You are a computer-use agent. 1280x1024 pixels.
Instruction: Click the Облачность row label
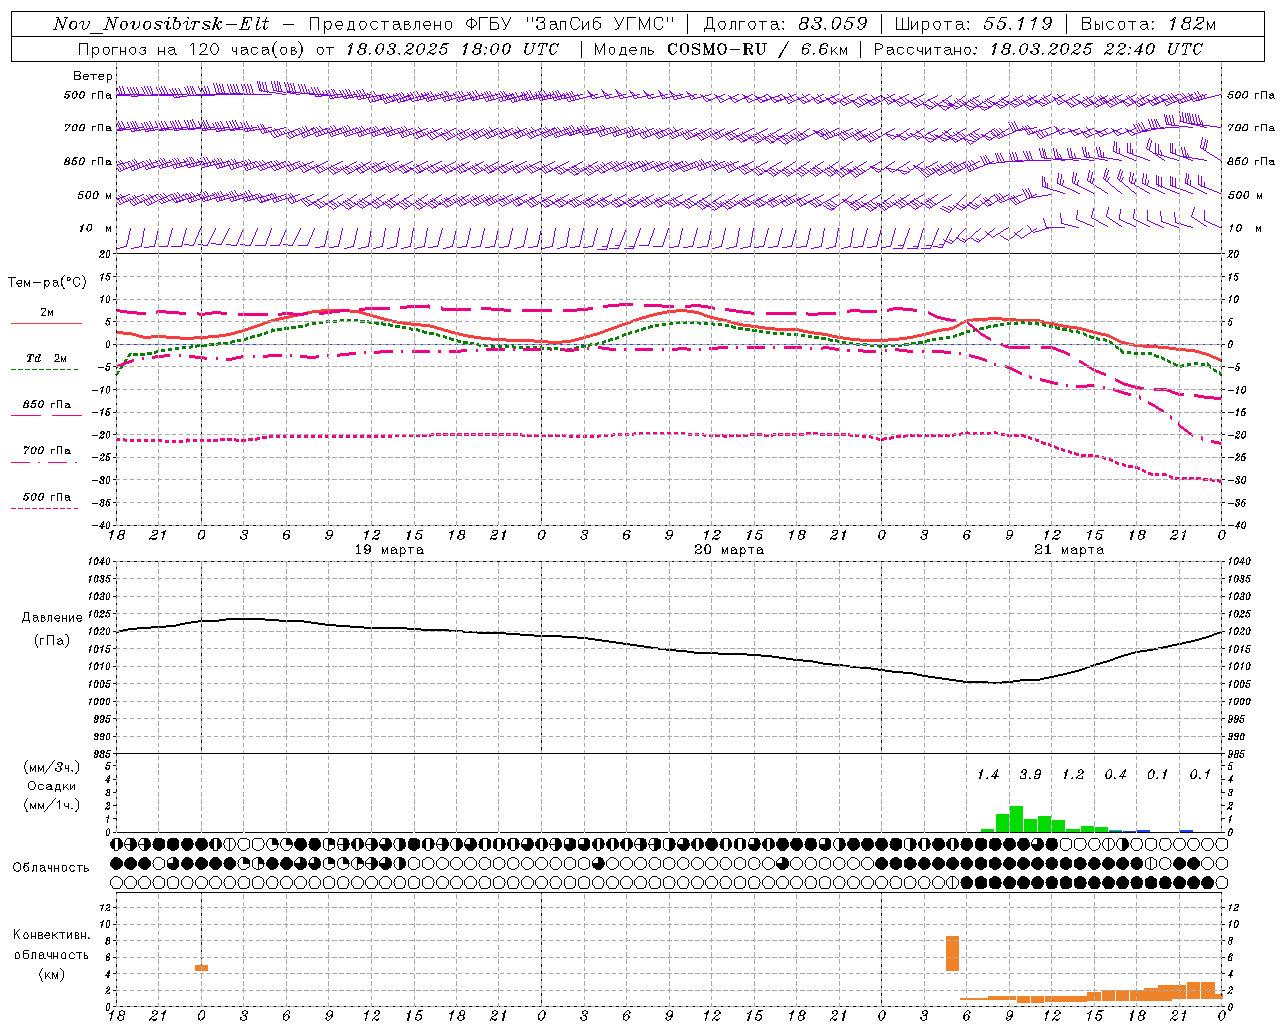pos(51,867)
